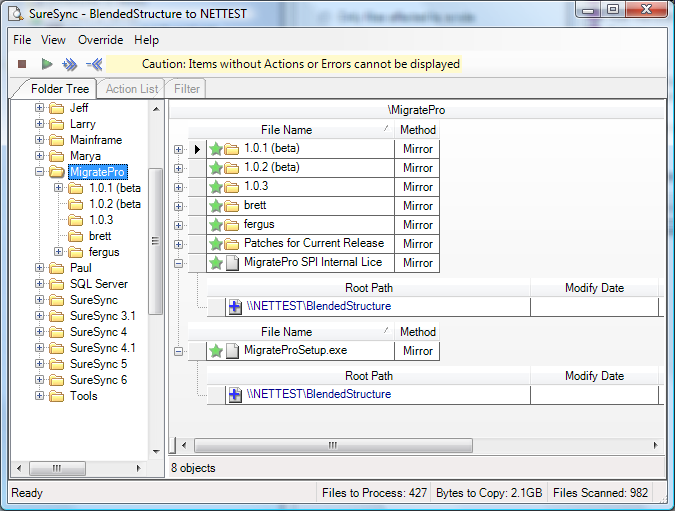The height and width of the screenshot is (511, 675).
Task: Click the blue expand-all arrows icon
Action: 69,64
